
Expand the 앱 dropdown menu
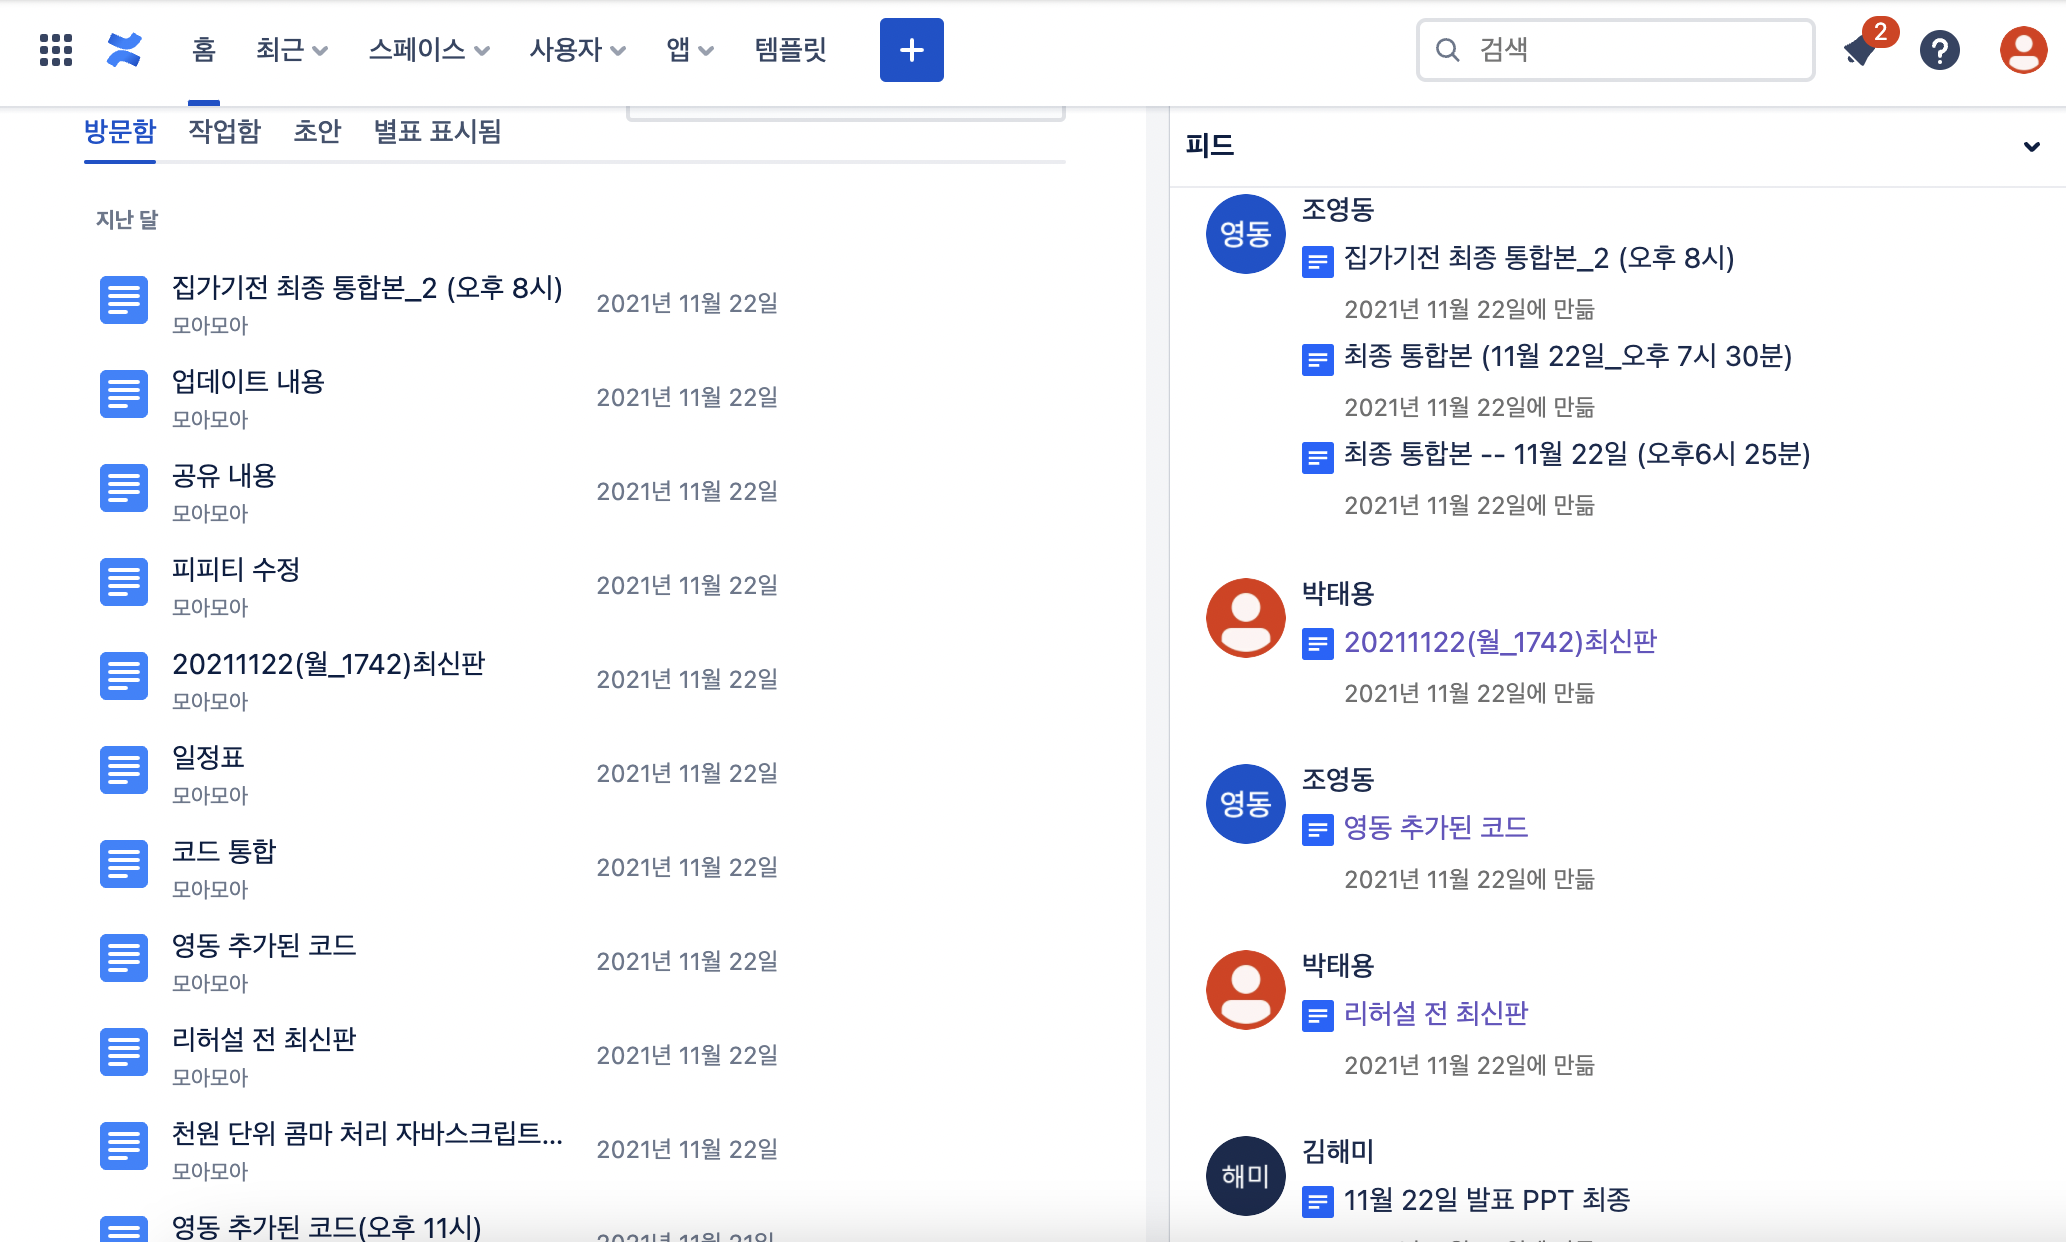[x=690, y=50]
